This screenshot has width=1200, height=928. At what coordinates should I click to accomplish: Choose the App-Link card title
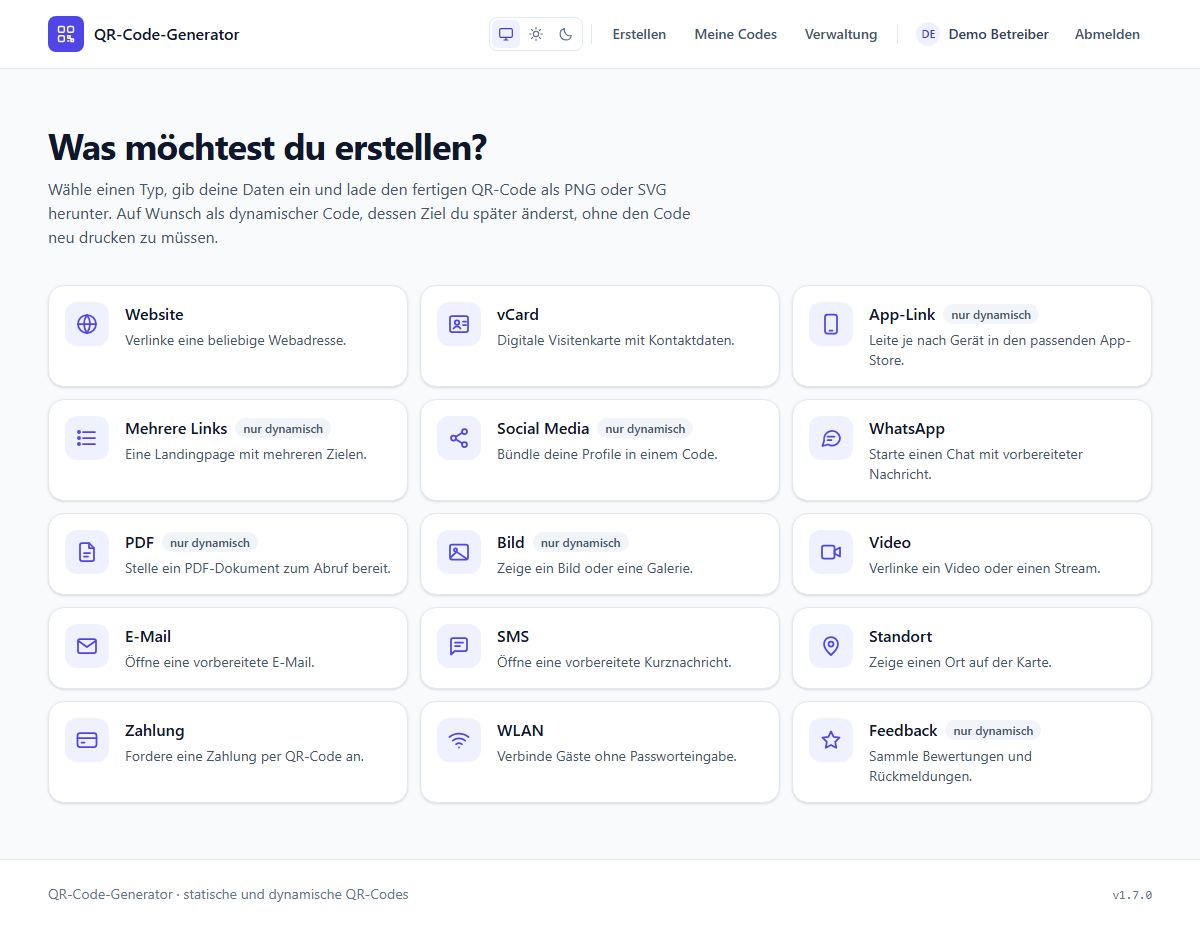pos(902,314)
